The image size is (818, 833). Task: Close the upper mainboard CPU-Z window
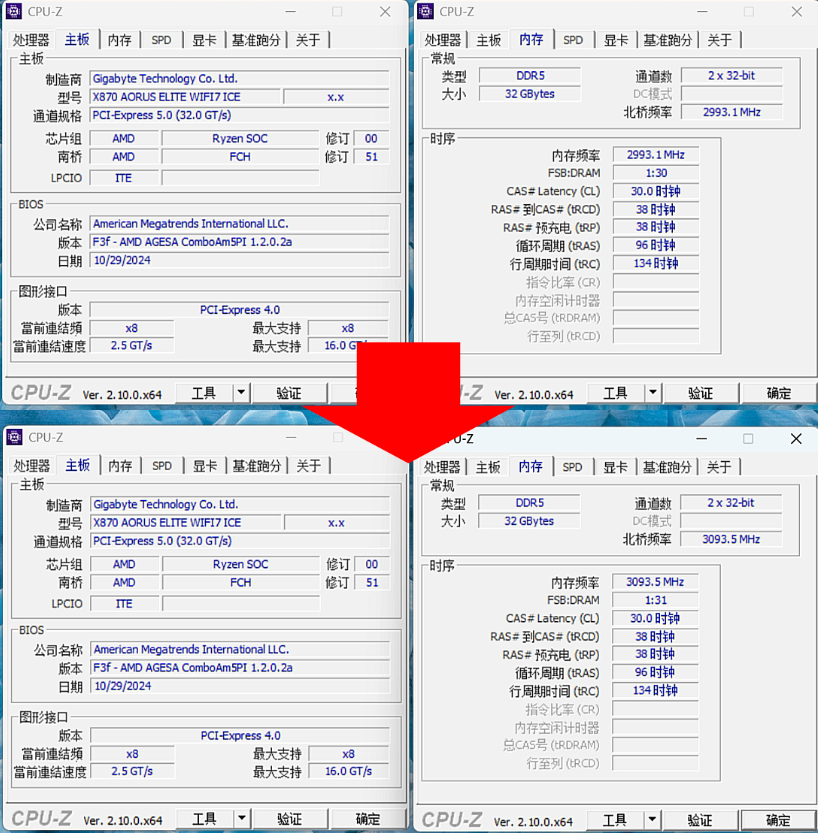click(x=385, y=12)
